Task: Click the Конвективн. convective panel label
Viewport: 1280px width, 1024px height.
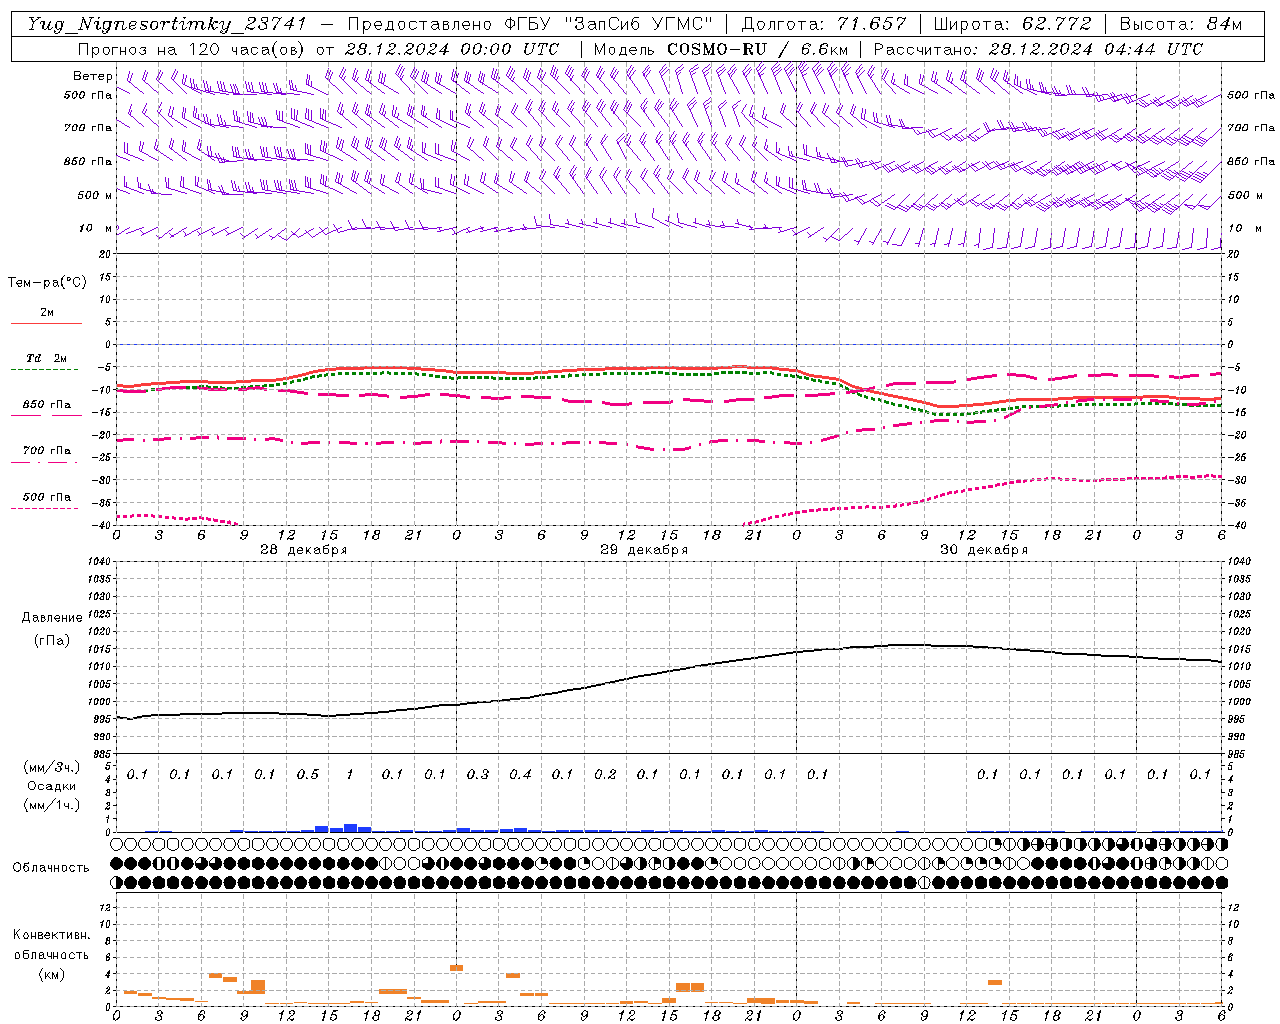Action: [51, 935]
